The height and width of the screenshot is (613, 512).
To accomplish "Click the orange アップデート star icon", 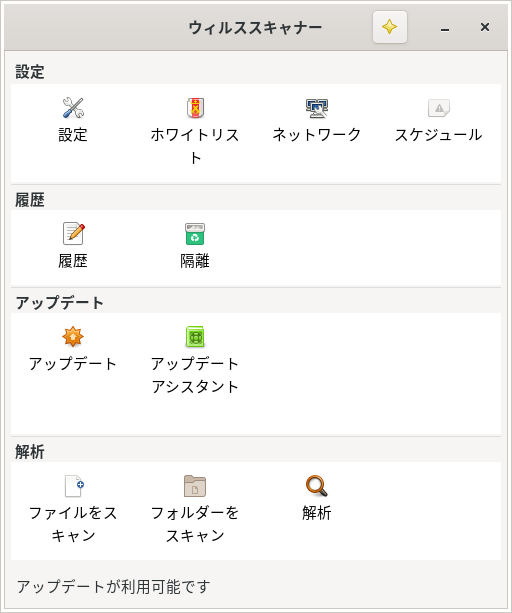I will (73, 337).
